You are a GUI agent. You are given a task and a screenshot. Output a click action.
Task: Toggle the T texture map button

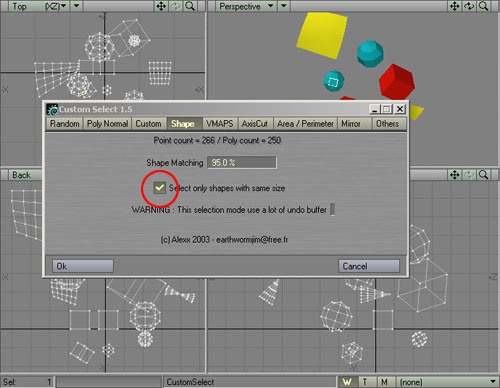[365, 382]
